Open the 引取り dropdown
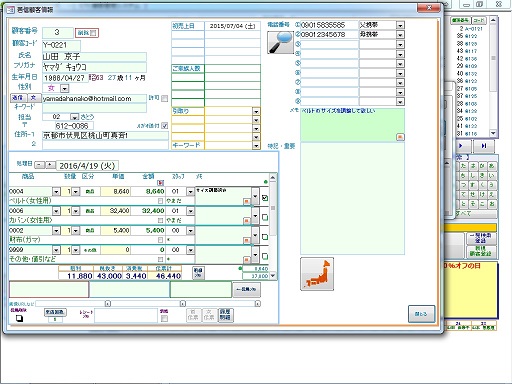Screen dimensions: 512x384 coord(256,111)
